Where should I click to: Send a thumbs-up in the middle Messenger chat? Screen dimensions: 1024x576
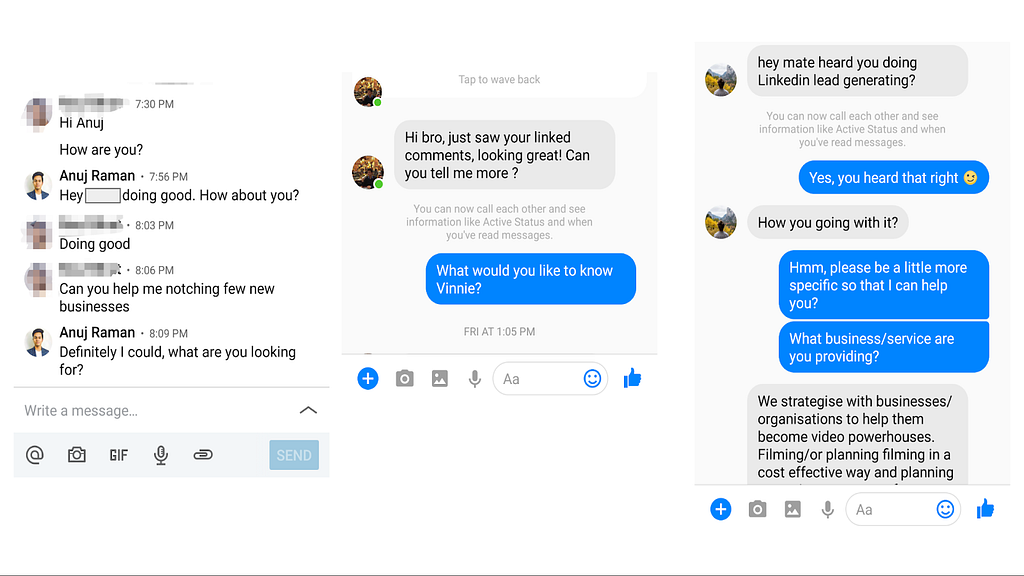click(x=632, y=378)
